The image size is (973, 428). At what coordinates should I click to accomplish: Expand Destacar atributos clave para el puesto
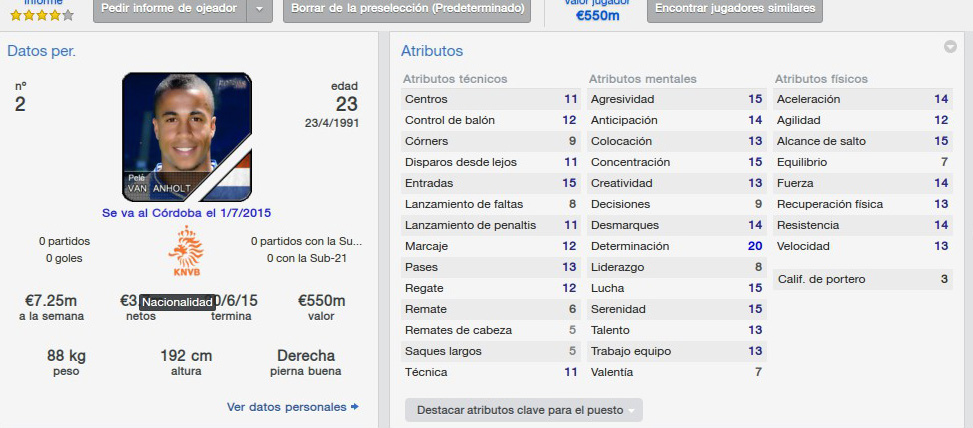[524, 410]
